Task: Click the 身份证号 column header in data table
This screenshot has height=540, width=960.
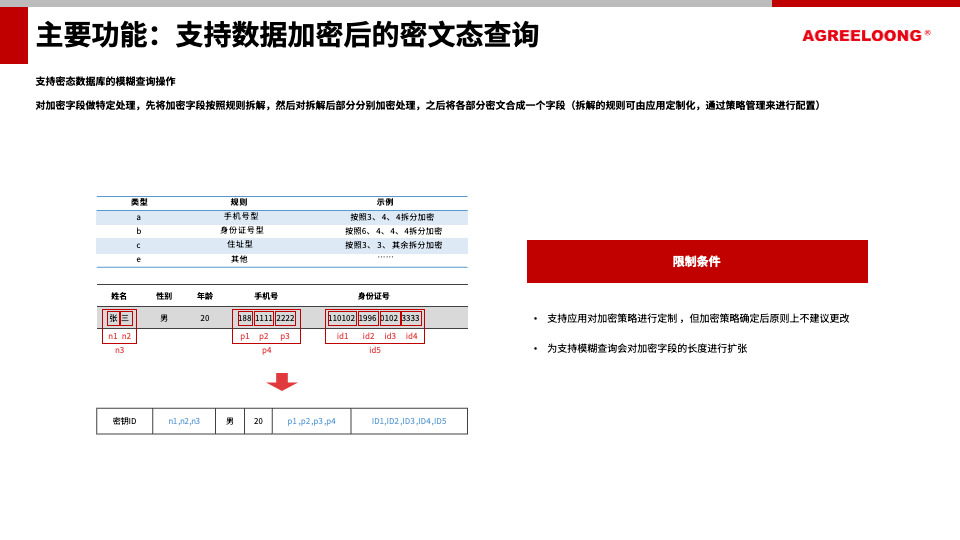Action: (373, 296)
